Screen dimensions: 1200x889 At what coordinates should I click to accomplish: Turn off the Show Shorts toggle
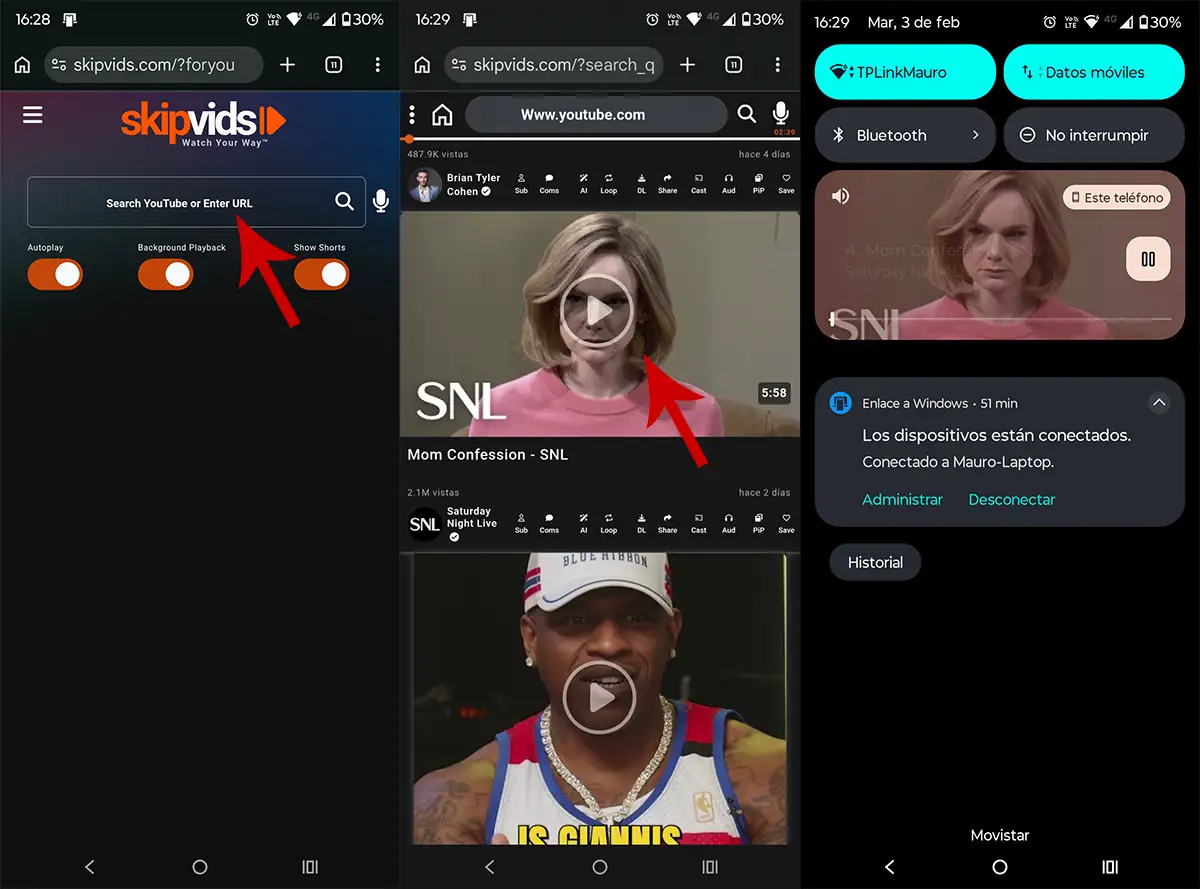pyautogui.click(x=321, y=274)
